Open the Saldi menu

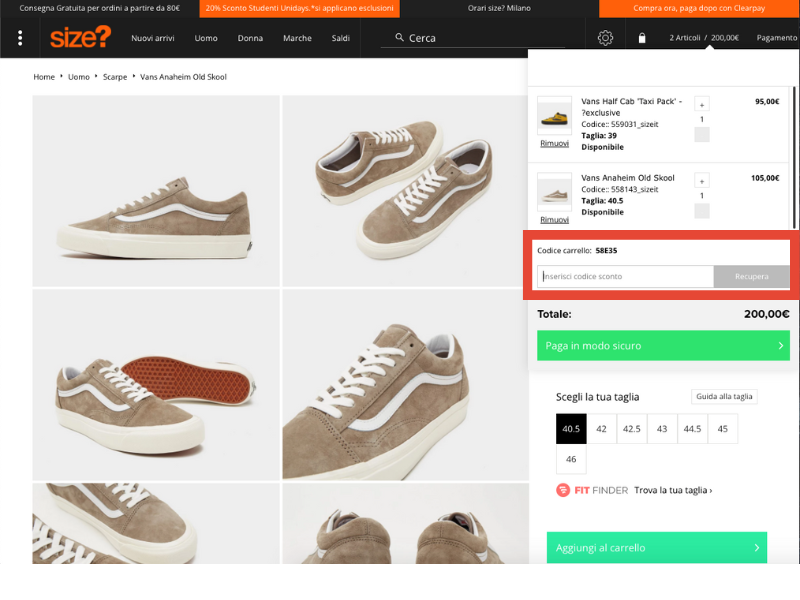(x=341, y=38)
